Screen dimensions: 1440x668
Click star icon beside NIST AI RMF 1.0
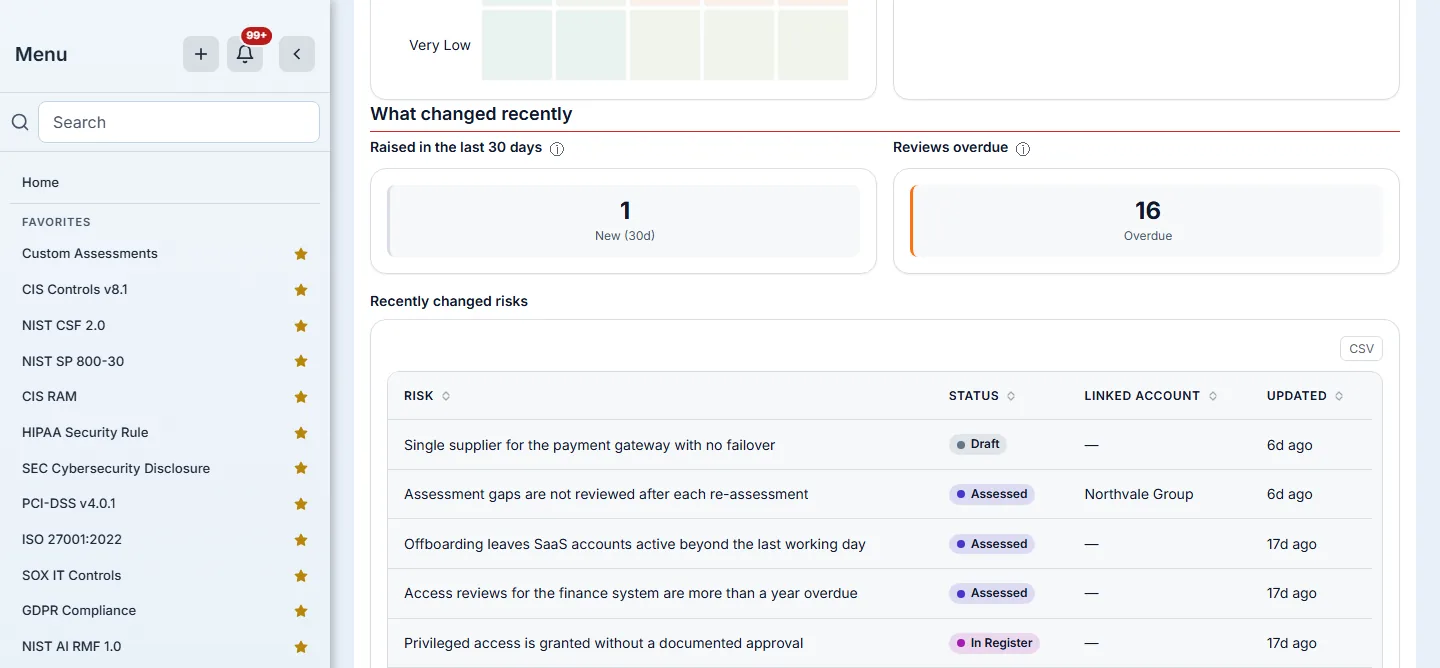(x=301, y=647)
